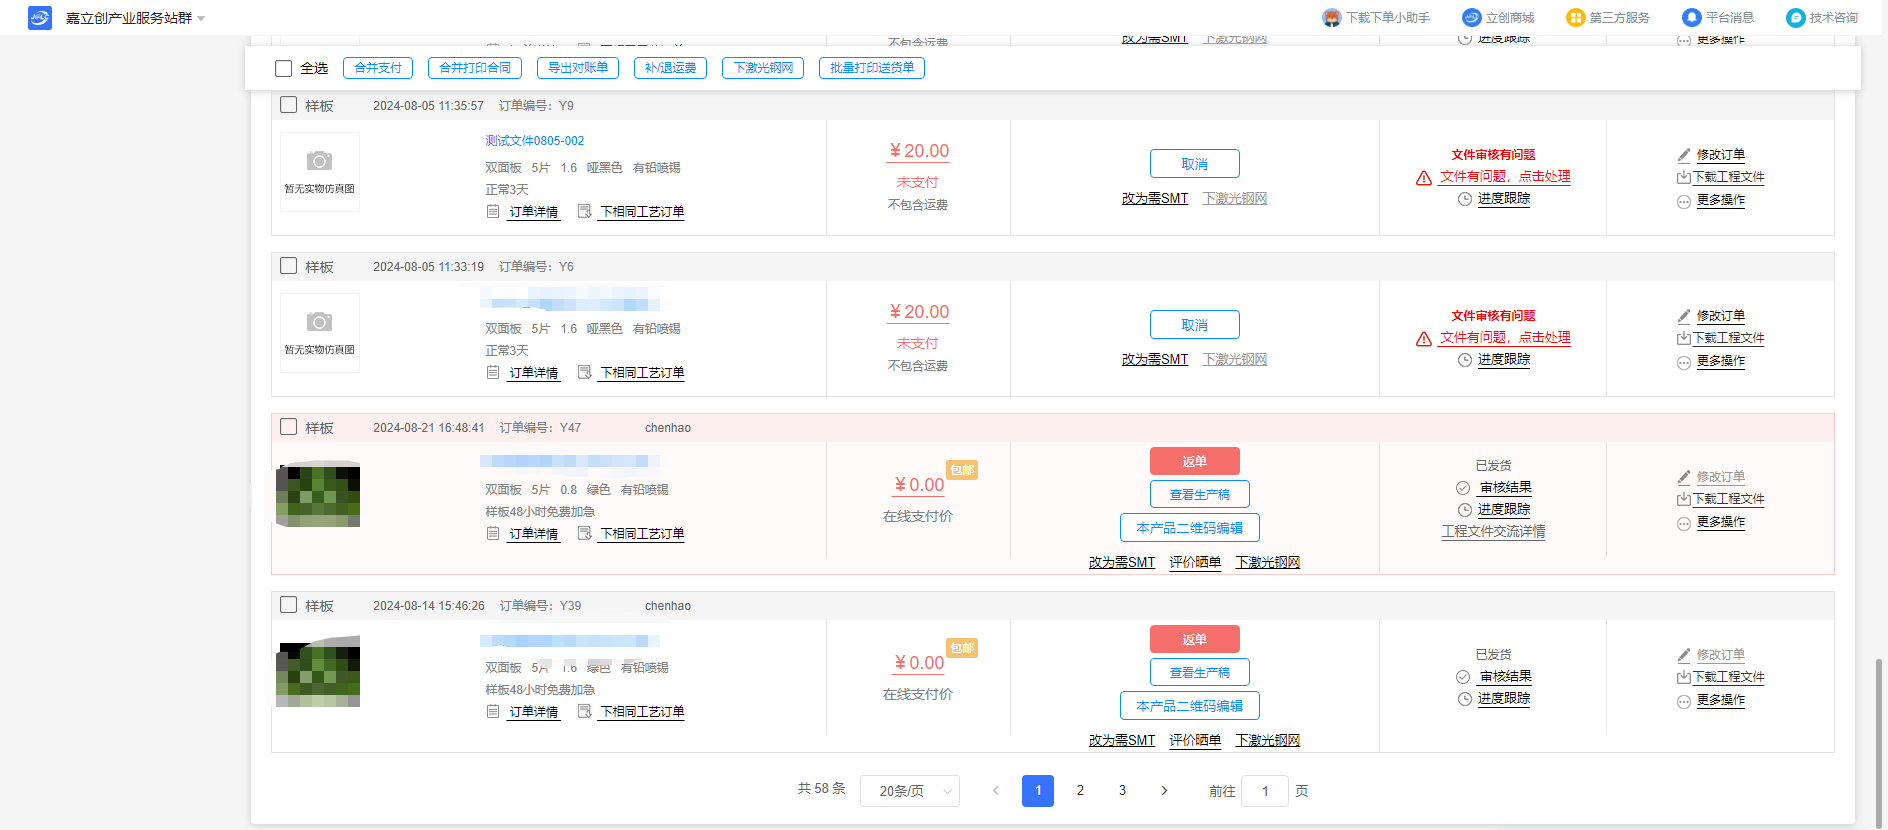Select the order Y47 checkbox
Viewport: 1888px width, 830px height.
click(x=289, y=427)
